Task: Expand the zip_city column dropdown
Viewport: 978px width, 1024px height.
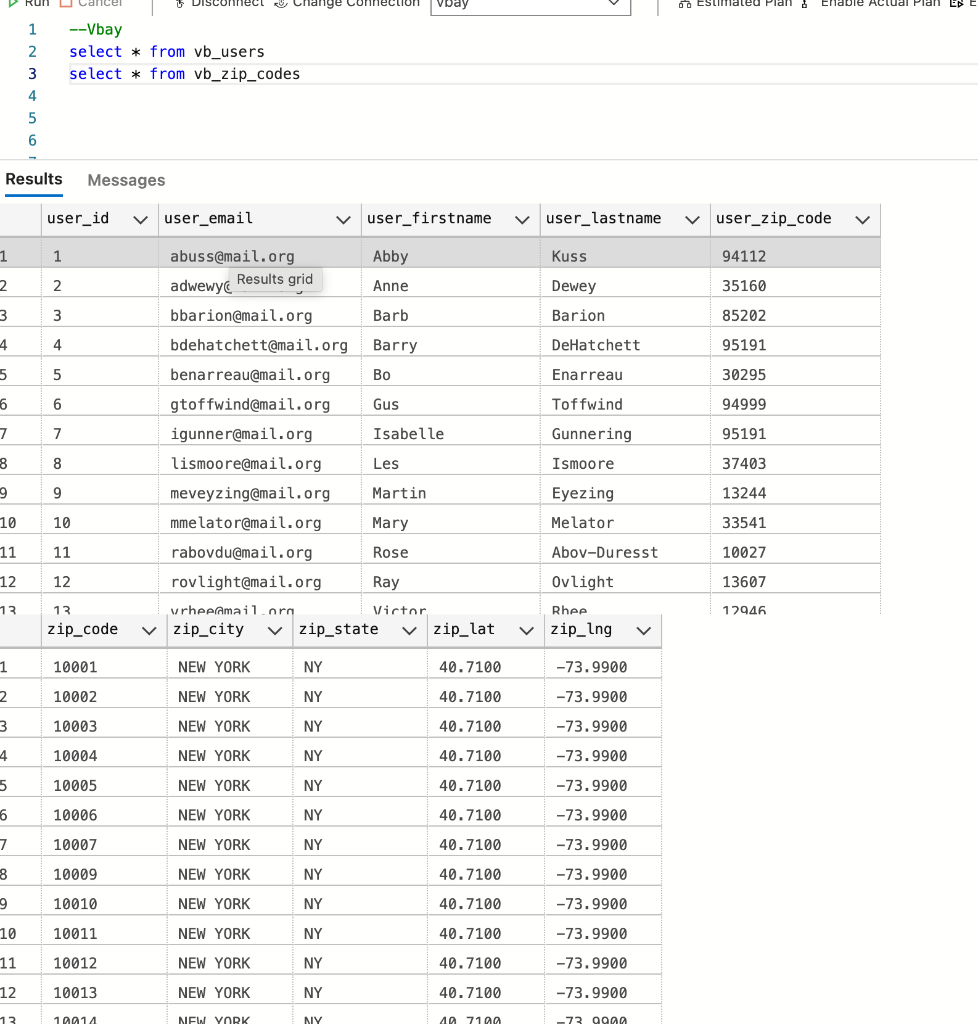Action: point(277,630)
